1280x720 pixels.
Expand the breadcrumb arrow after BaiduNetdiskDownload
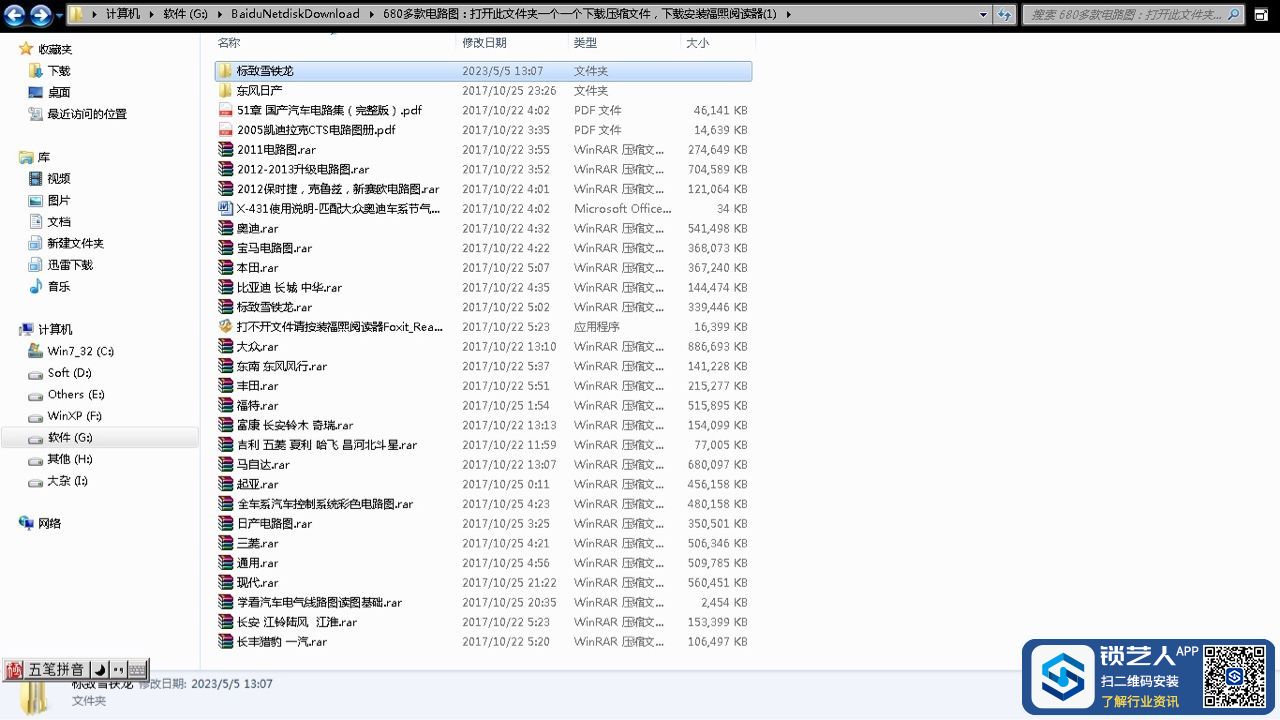tap(372, 14)
